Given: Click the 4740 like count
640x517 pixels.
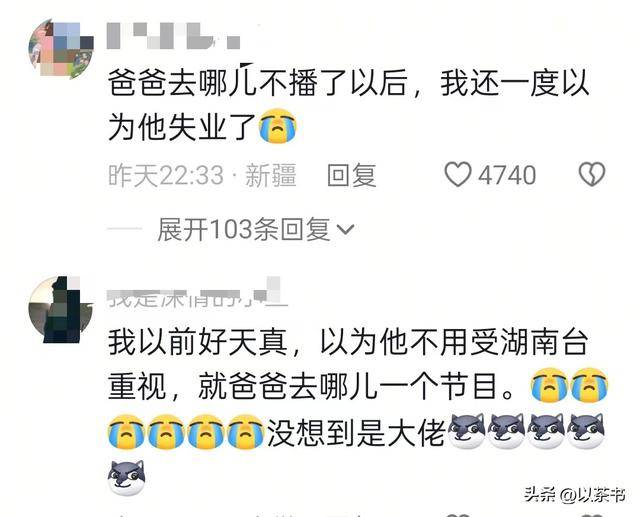Looking at the screenshot, I should click(507, 175).
